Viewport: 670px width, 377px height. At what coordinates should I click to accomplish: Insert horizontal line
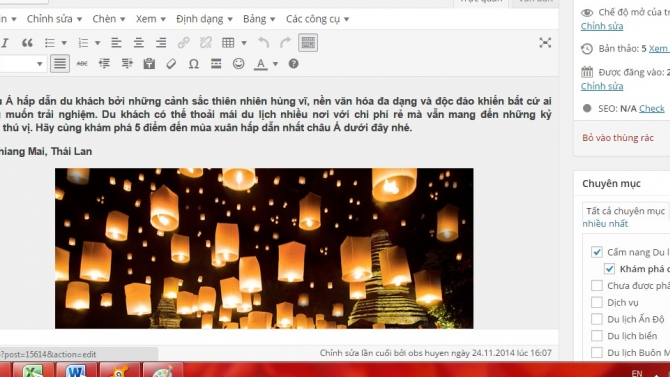(216, 64)
